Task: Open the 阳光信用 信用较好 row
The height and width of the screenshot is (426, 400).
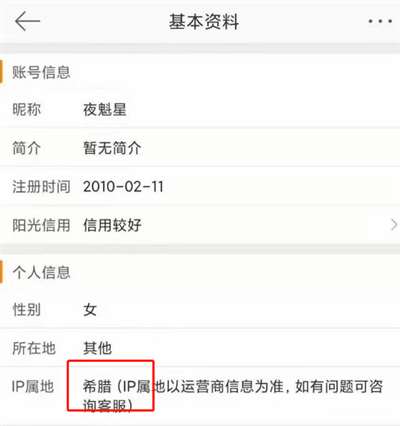Action: click(x=200, y=225)
